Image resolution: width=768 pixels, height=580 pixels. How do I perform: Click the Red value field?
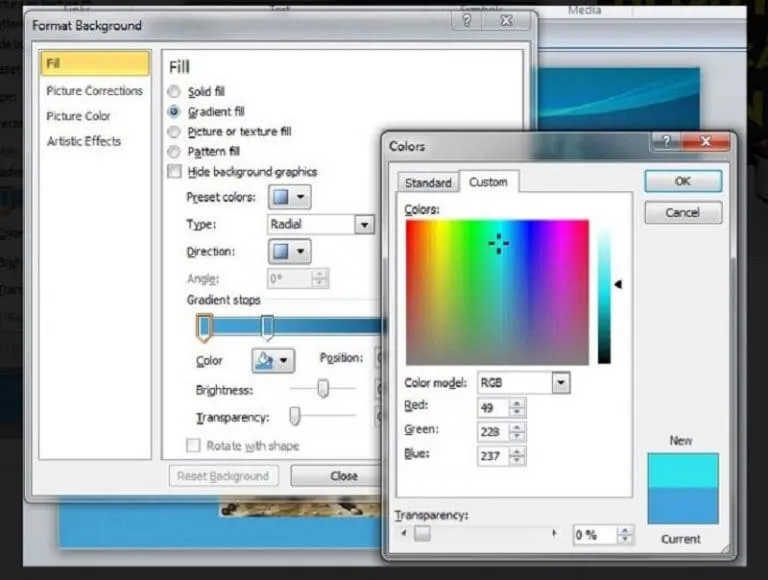(x=493, y=407)
